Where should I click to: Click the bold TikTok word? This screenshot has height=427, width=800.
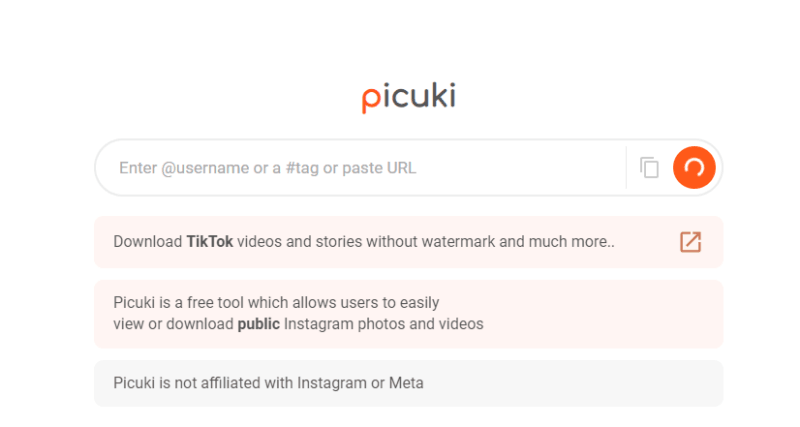209,242
